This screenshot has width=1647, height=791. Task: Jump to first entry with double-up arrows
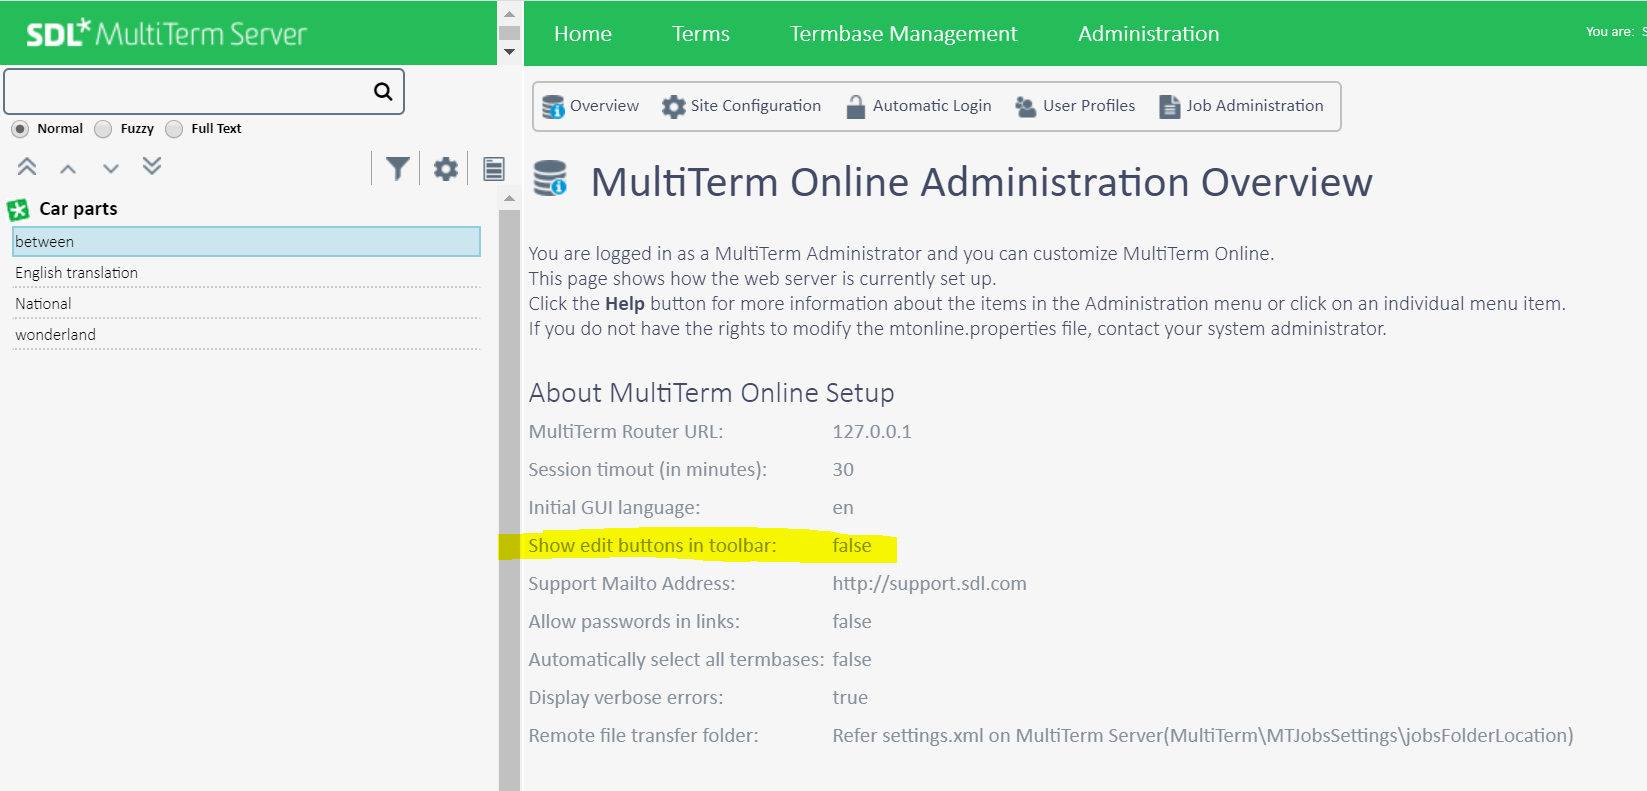(x=27, y=167)
